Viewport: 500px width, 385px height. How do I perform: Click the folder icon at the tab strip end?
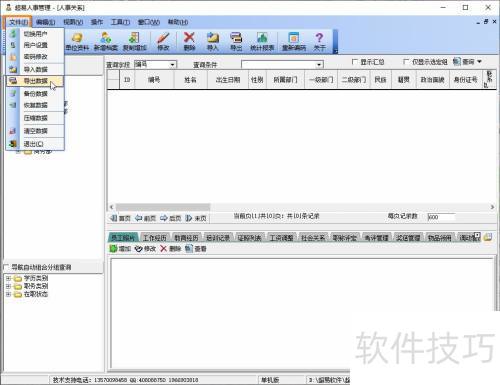(488, 237)
